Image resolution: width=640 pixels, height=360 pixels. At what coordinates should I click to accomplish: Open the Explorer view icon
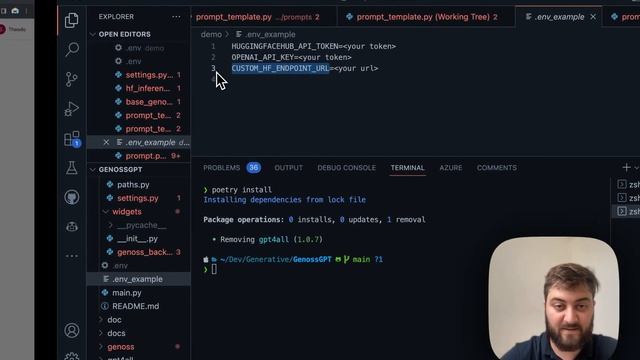[x=72, y=20]
